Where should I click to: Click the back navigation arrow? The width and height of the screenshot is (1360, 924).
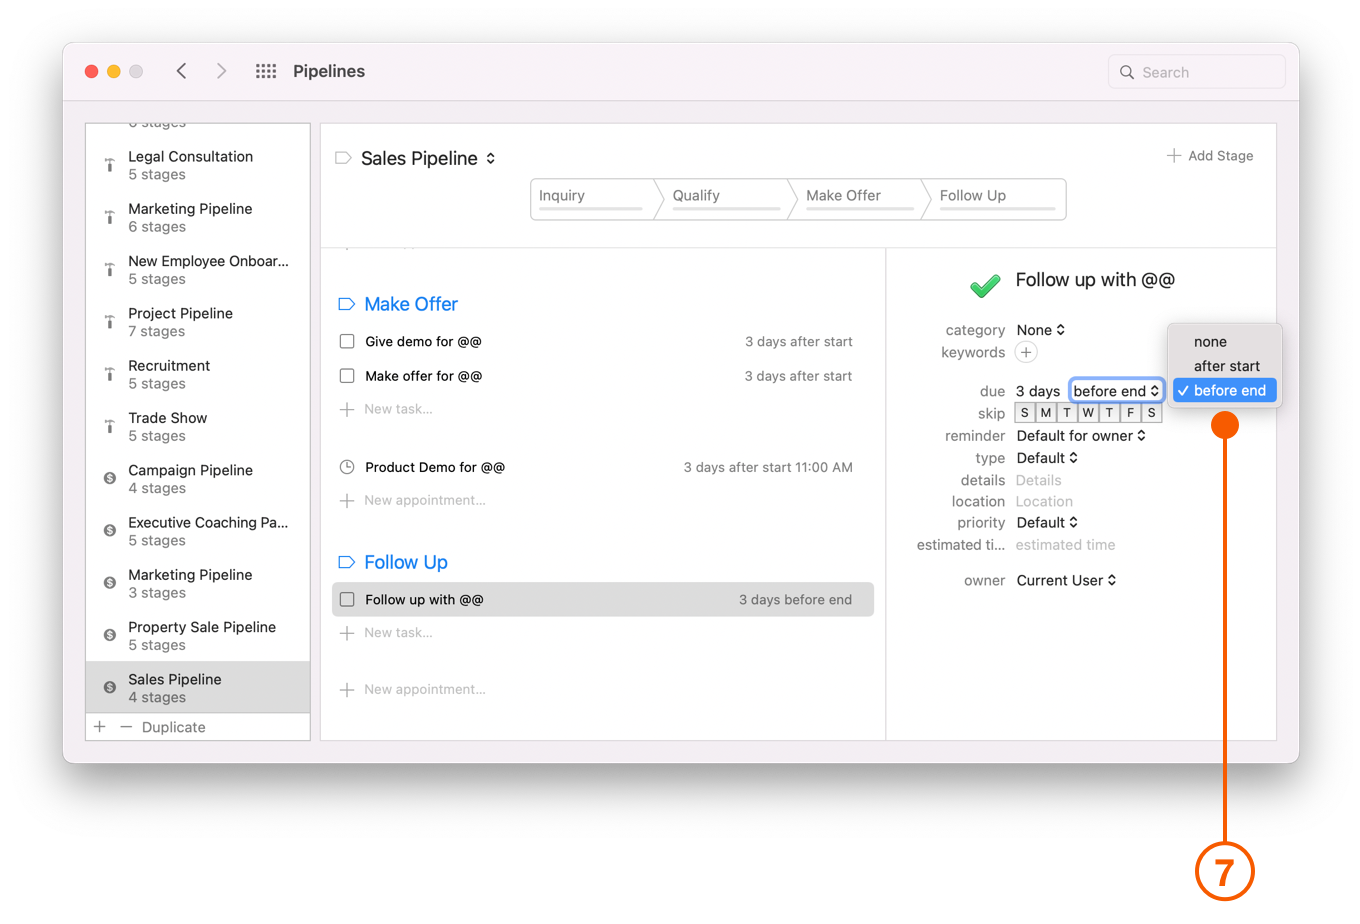point(181,71)
